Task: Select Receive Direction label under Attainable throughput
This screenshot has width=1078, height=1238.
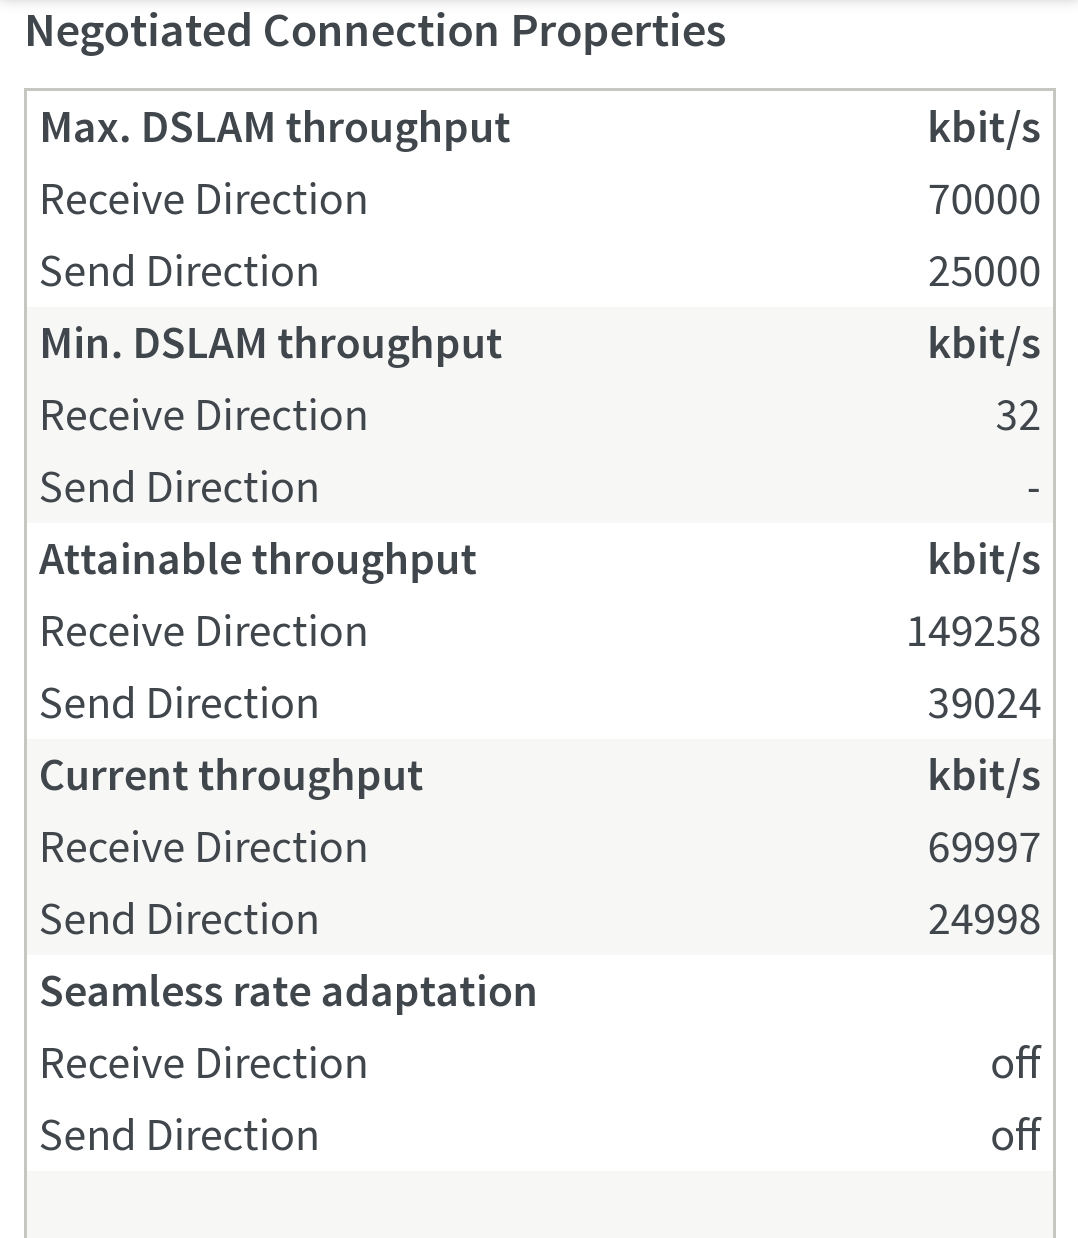Action: [x=204, y=632]
